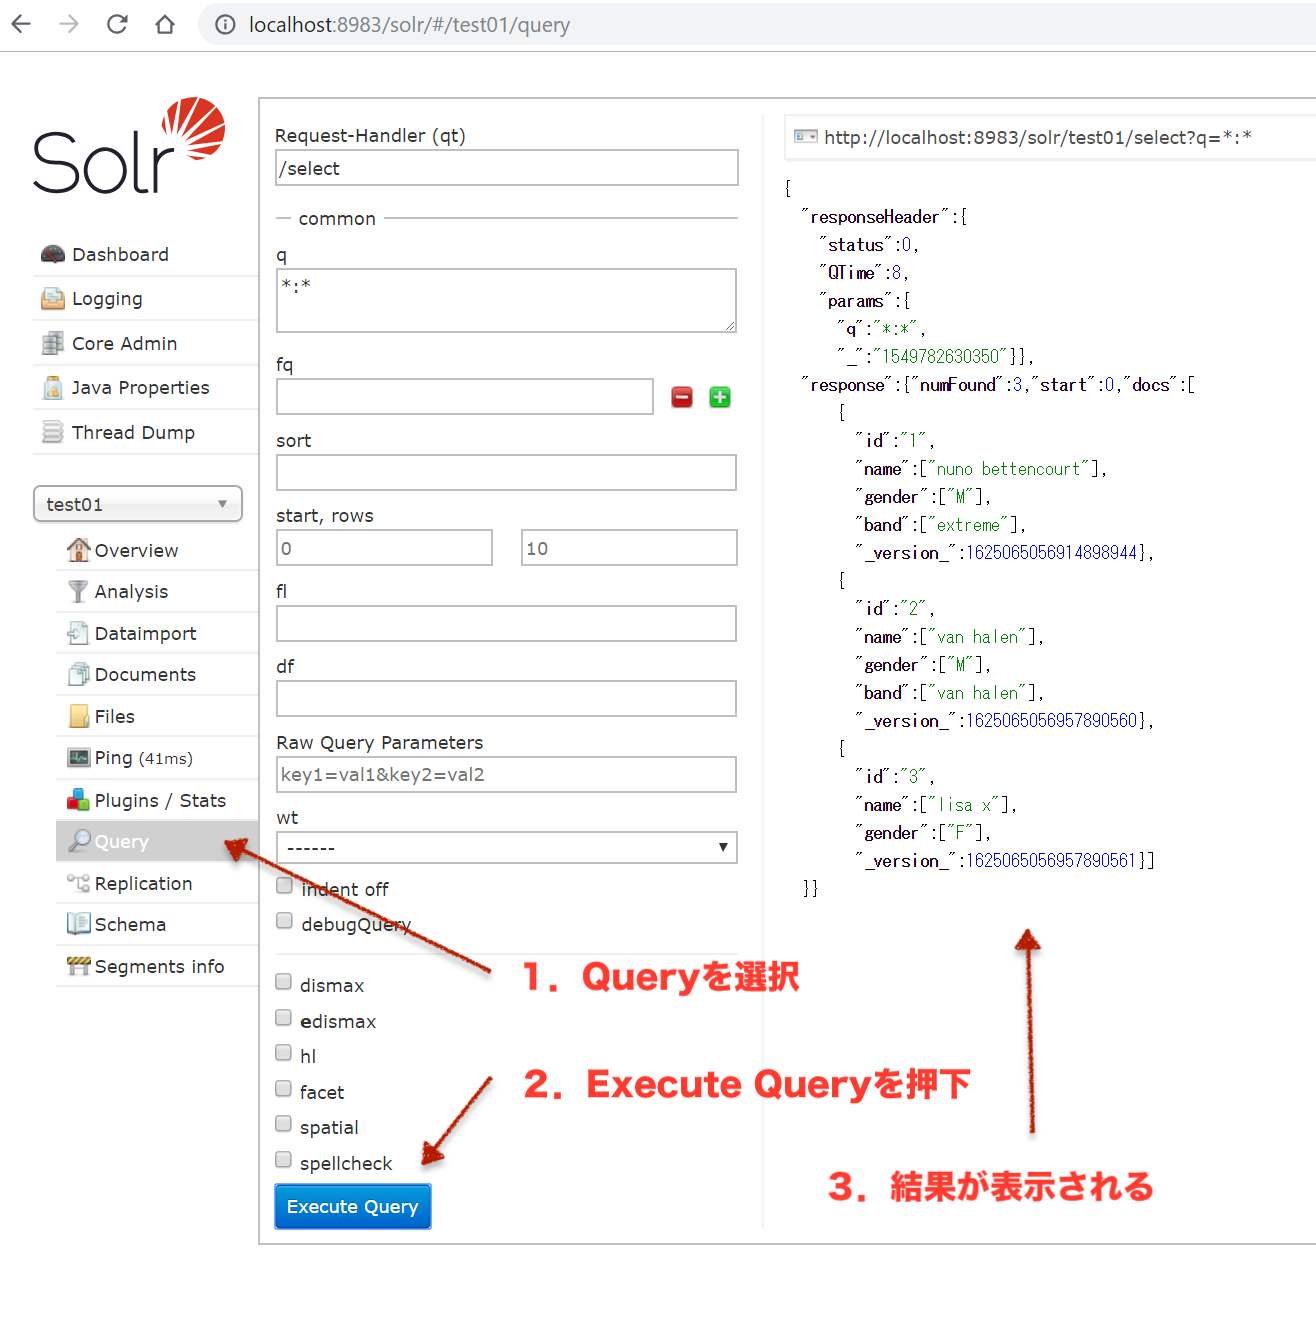This screenshot has width=1316, height=1335.
Task: Click the numFound value 3
Action: [1017, 385]
